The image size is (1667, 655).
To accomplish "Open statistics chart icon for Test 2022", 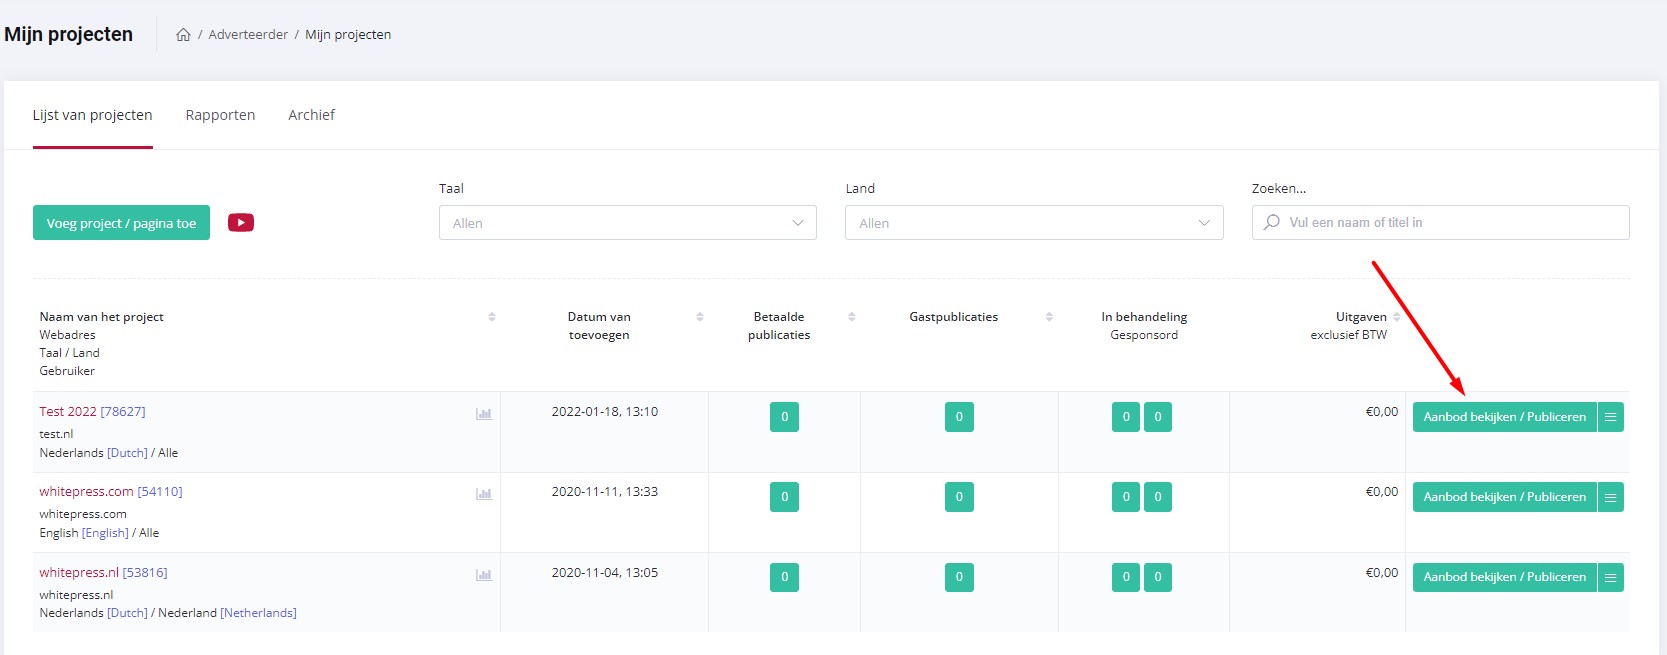I will click(484, 414).
